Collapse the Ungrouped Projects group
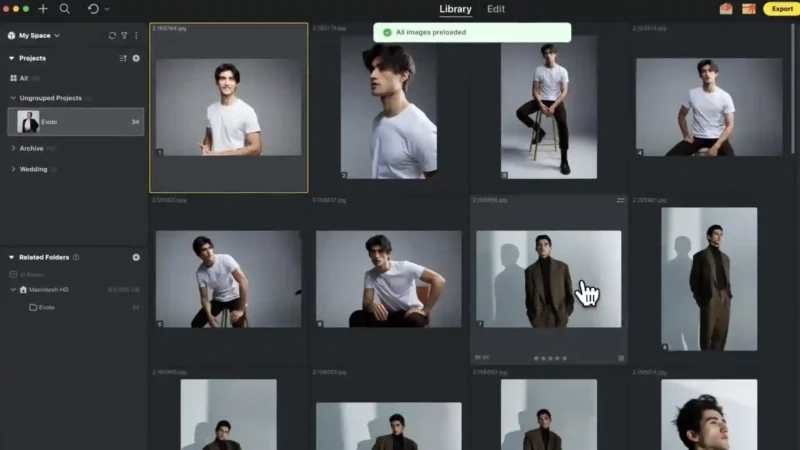The height and width of the screenshot is (450, 800). point(13,98)
